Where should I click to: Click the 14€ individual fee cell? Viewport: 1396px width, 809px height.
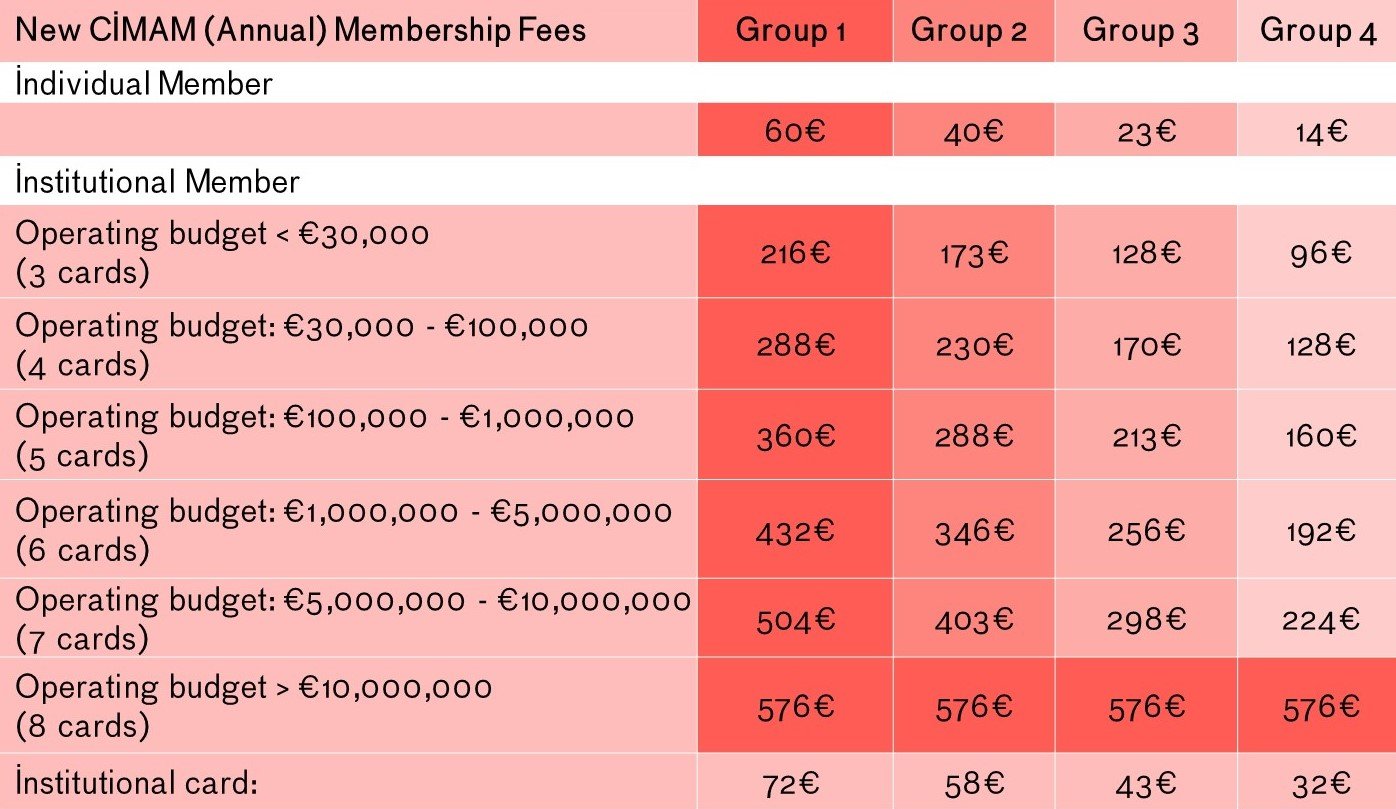pyautogui.click(x=1319, y=131)
